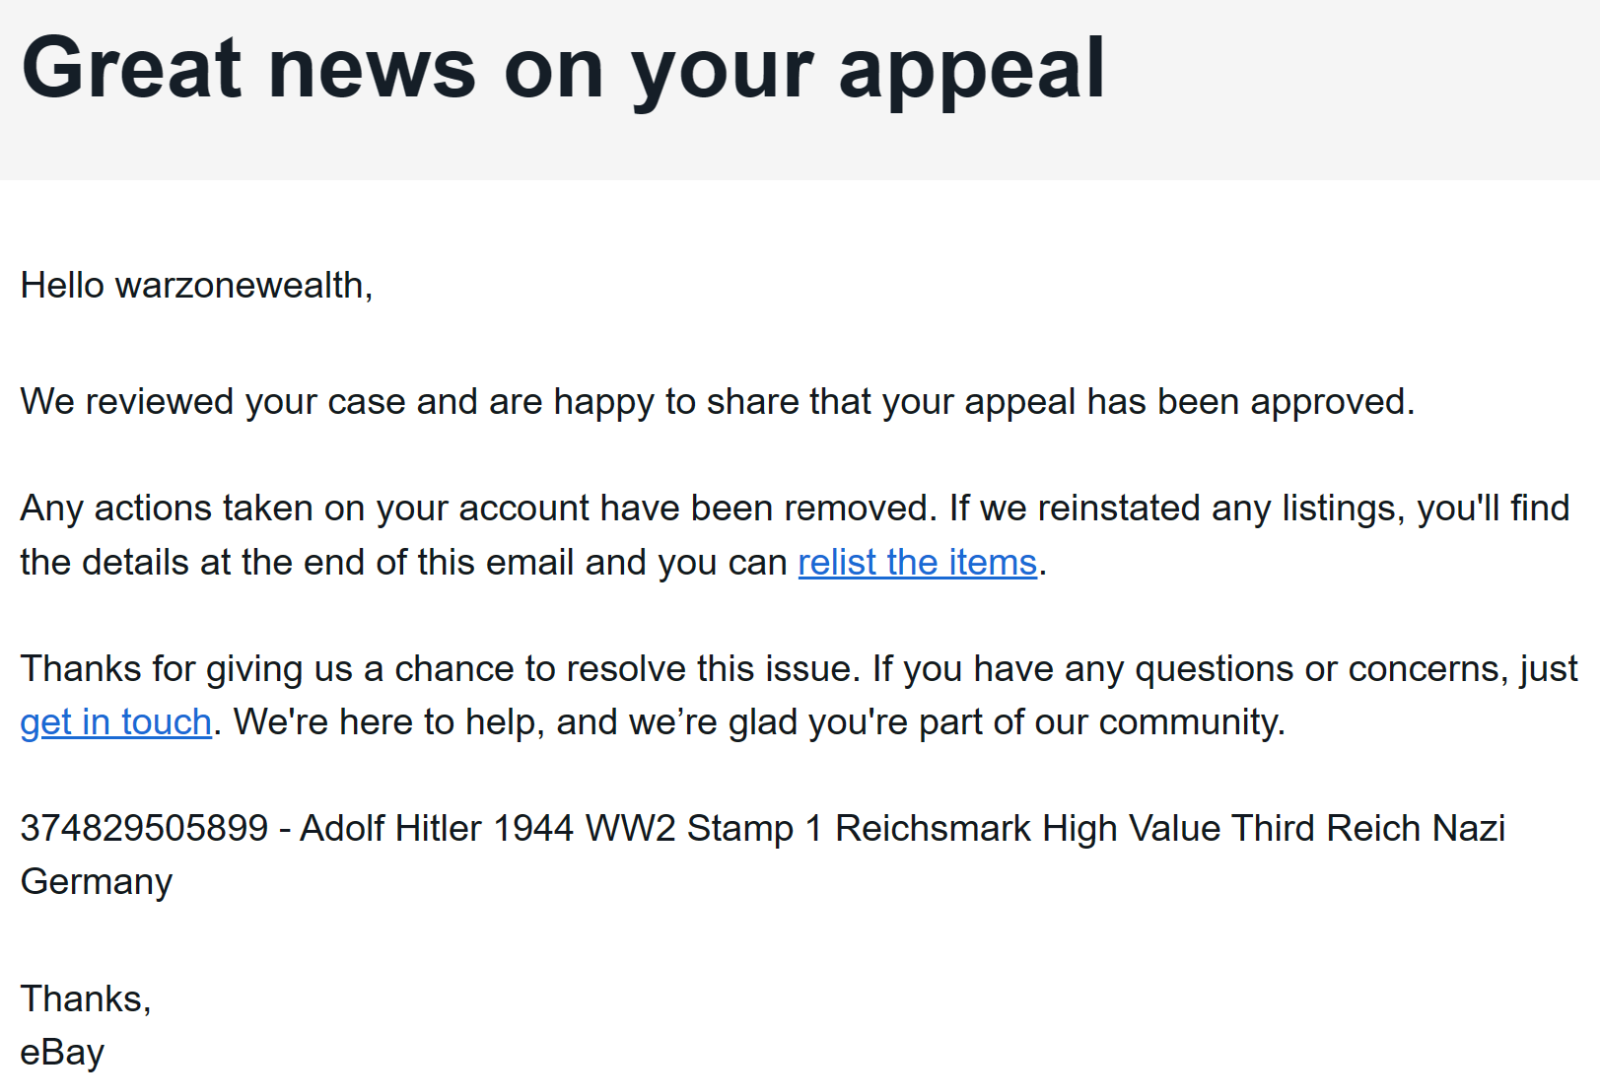Click the item number 374829505899
This screenshot has width=1600, height=1088.
click(144, 828)
